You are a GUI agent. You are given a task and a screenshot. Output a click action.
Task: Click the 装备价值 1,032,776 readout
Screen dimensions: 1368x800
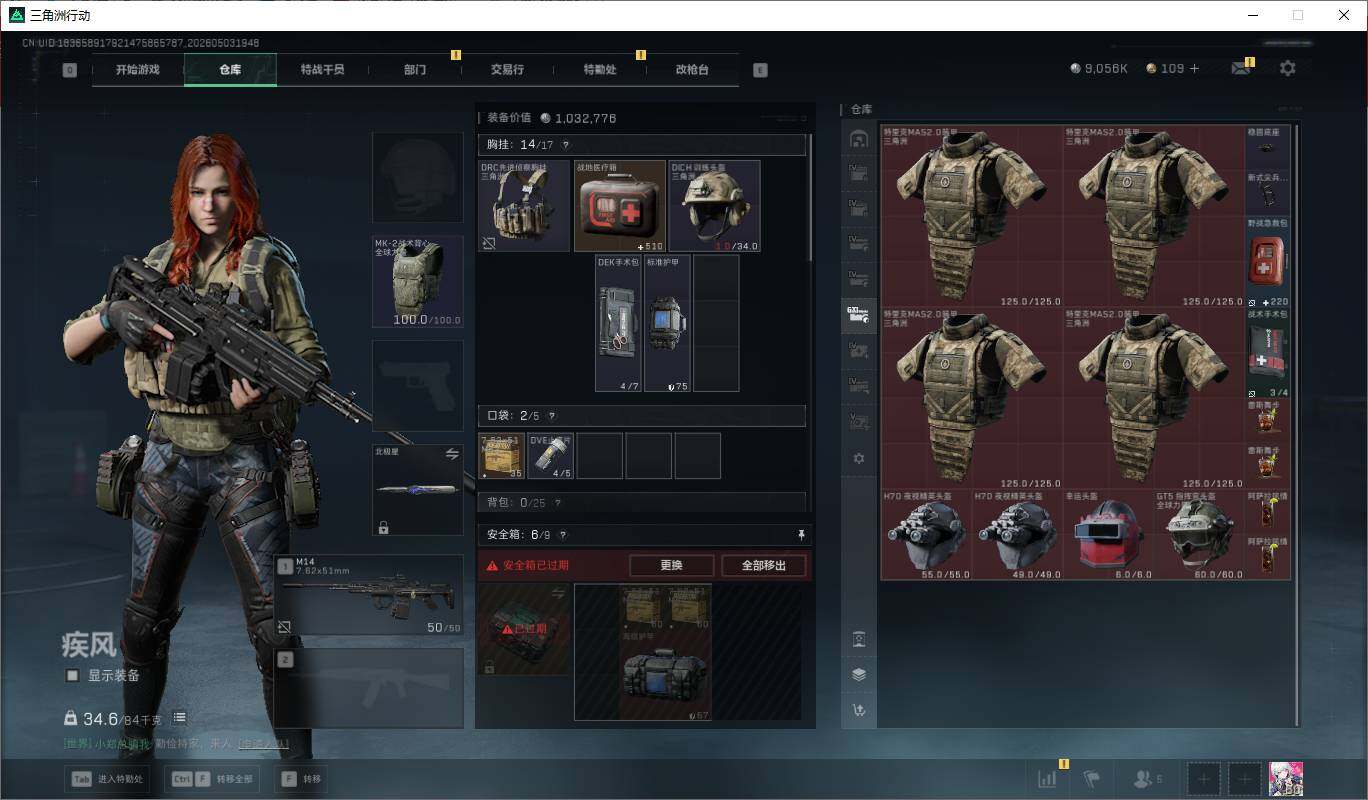point(552,118)
